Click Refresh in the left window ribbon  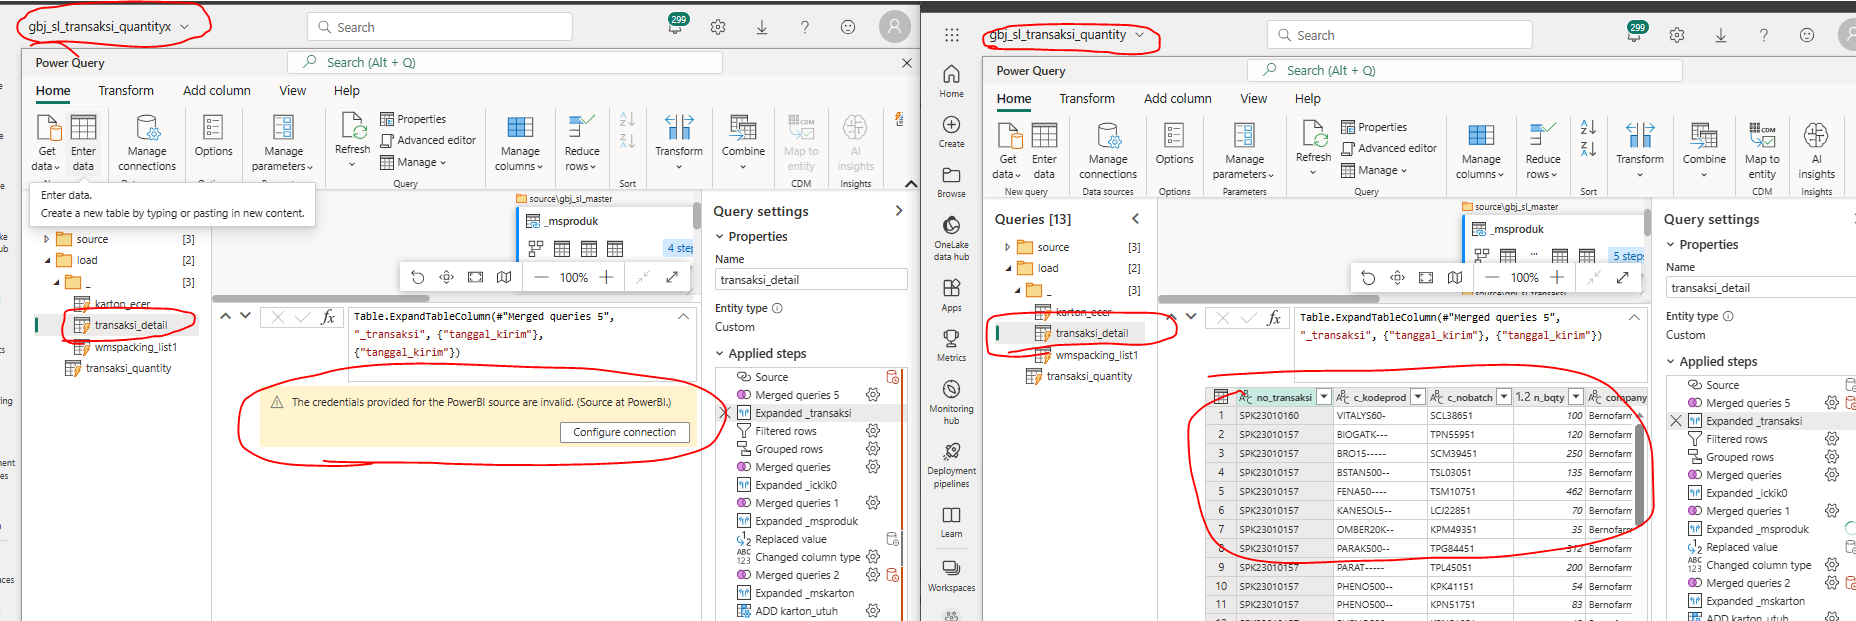(352, 138)
